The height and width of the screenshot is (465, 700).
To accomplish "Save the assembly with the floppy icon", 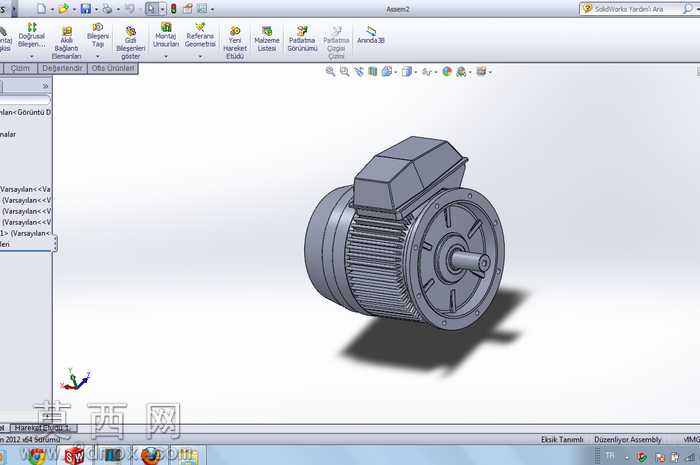I will pyautogui.click(x=86, y=8).
